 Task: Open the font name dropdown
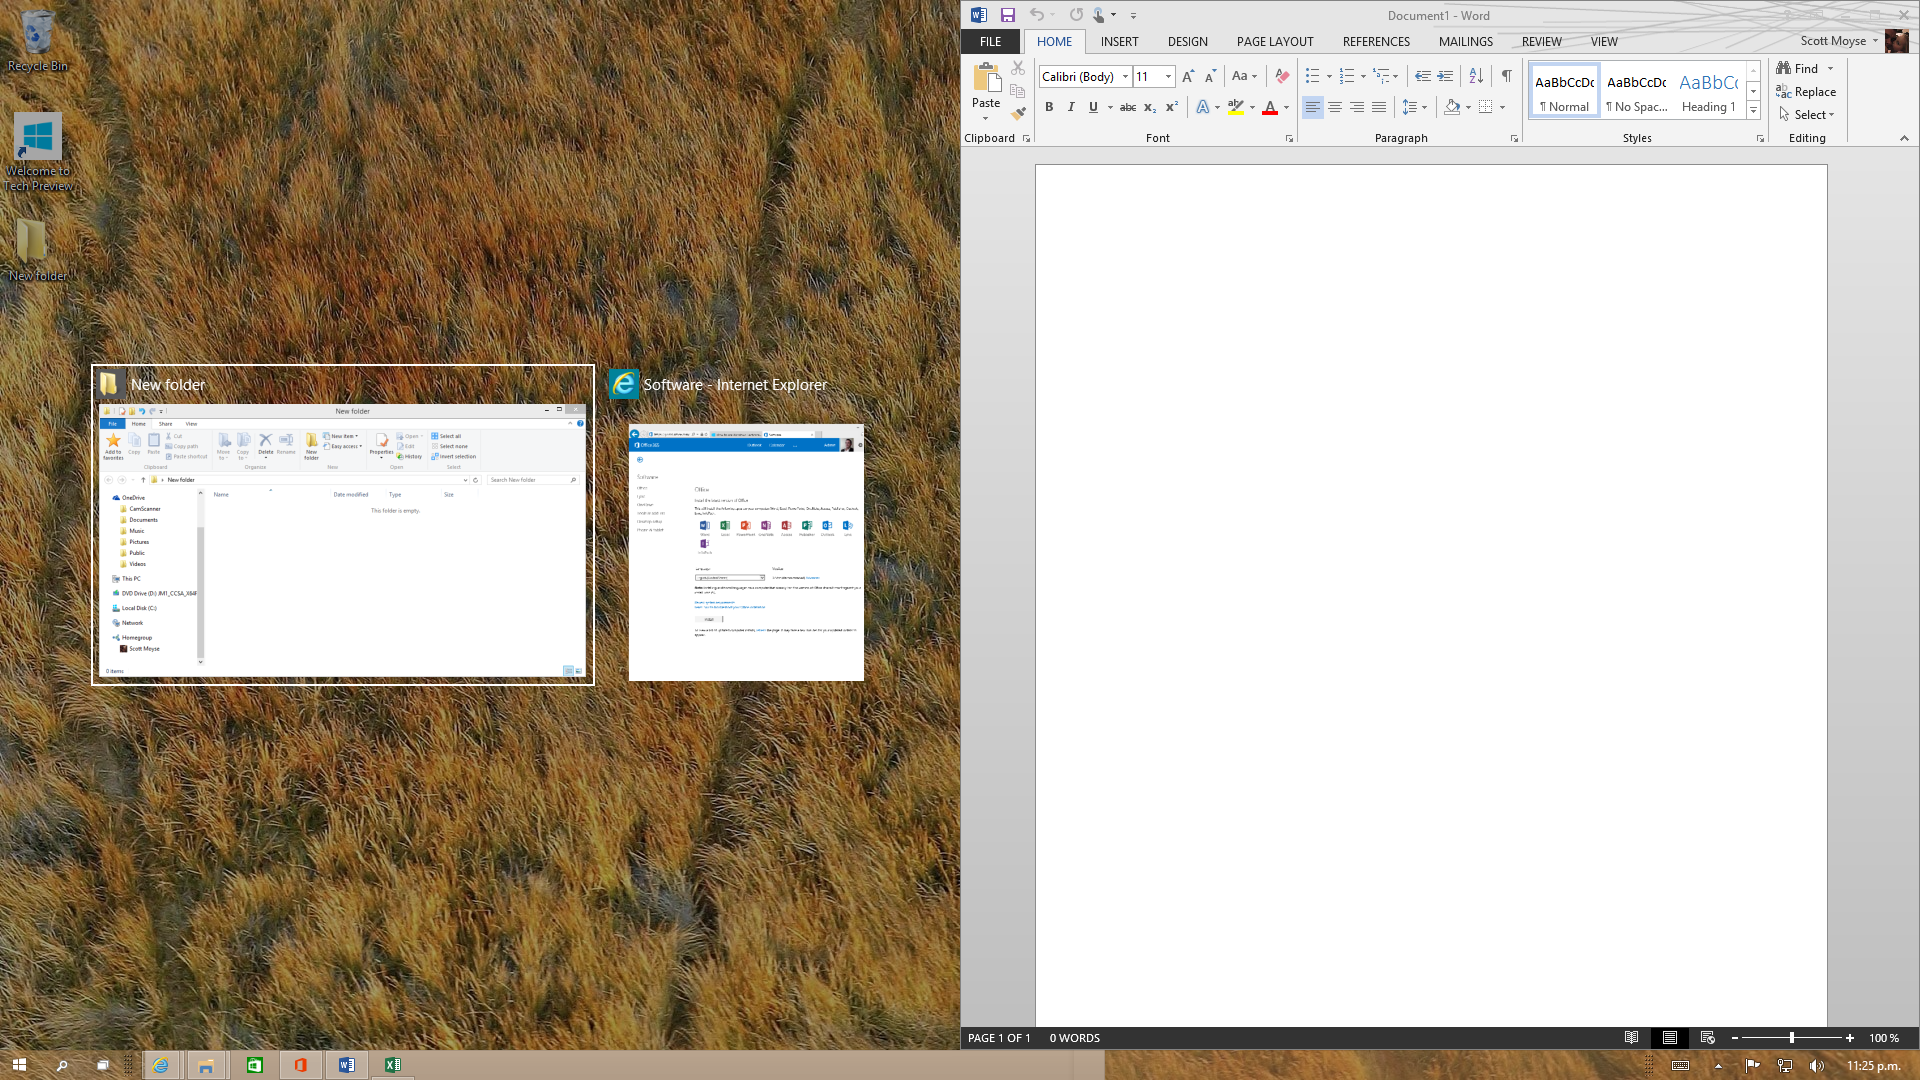click(x=1125, y=76)
